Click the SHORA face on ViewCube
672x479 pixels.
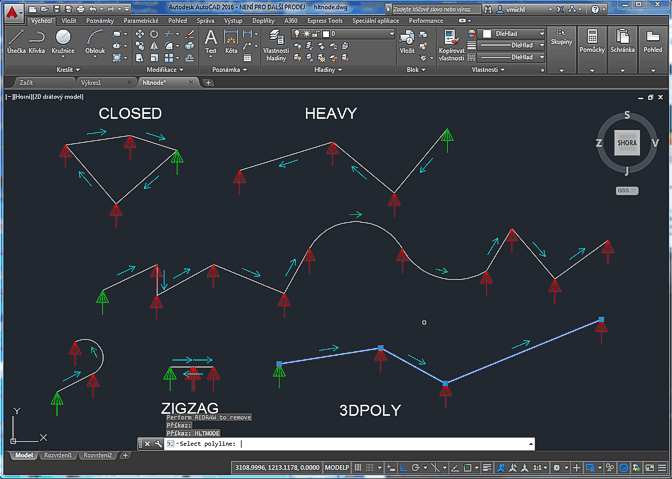[627, 143]
